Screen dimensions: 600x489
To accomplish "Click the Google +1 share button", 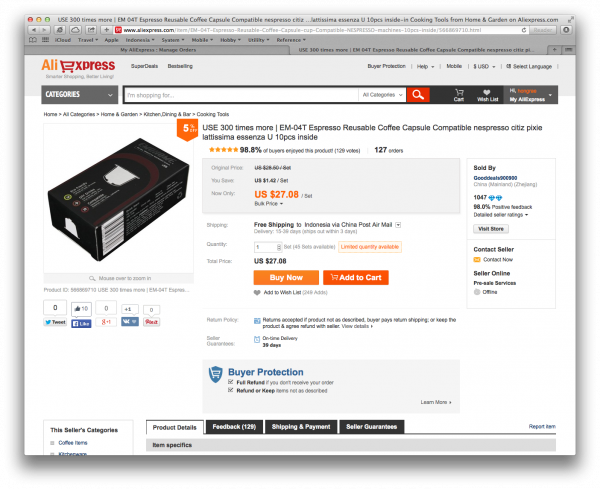I will click(106, 322).
